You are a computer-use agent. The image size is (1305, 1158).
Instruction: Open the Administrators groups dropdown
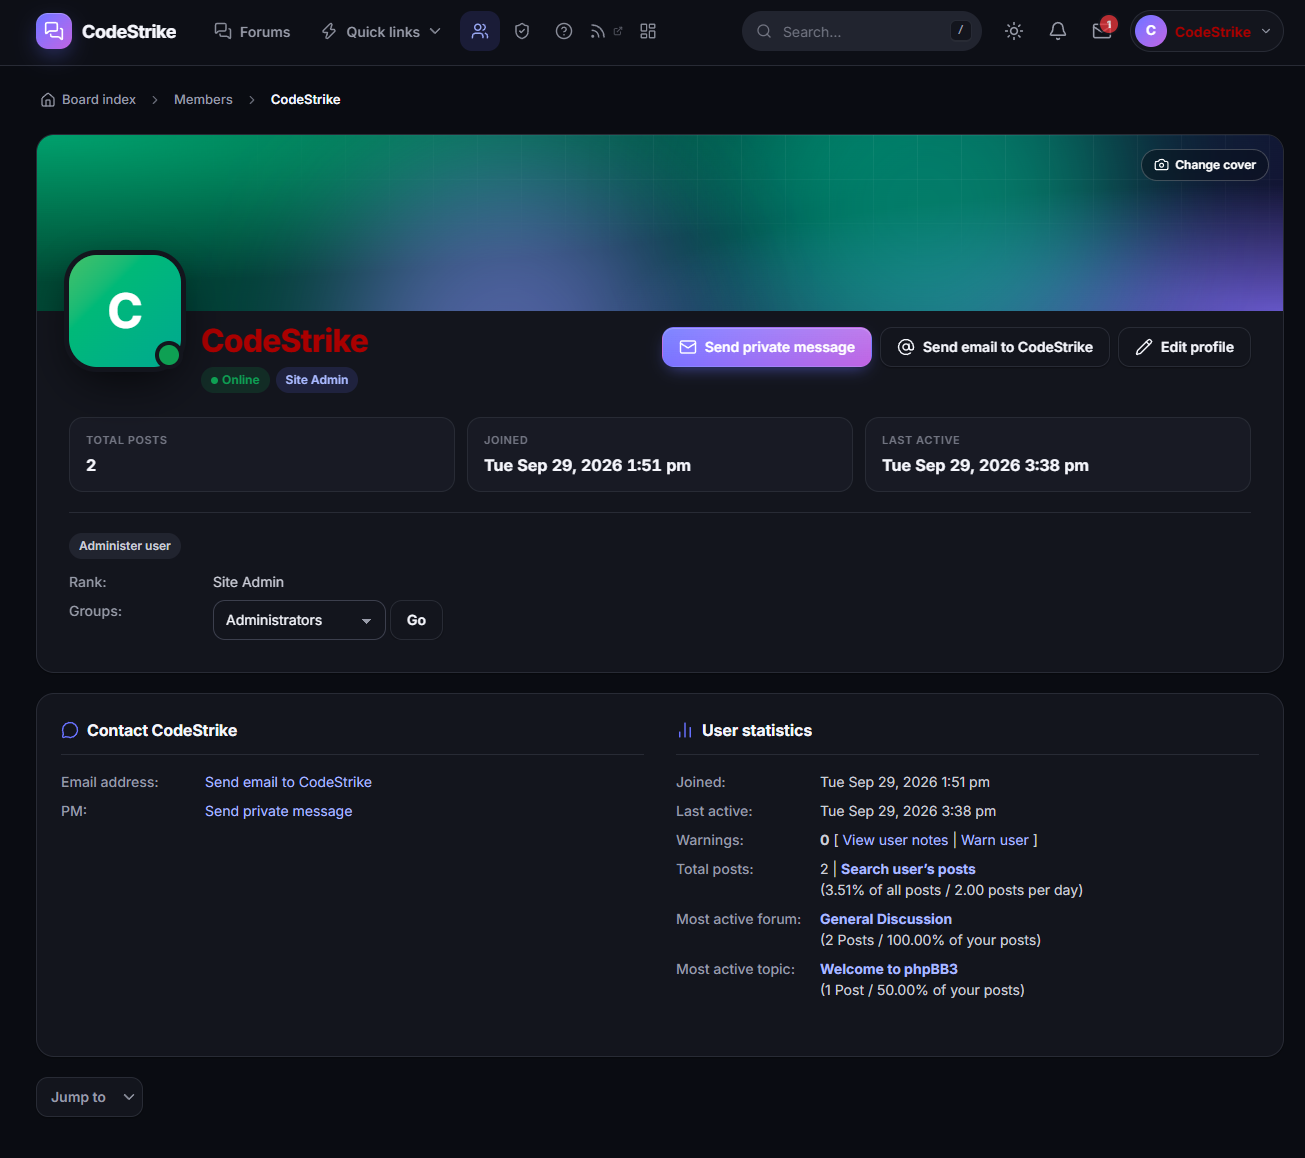[299, 620]
